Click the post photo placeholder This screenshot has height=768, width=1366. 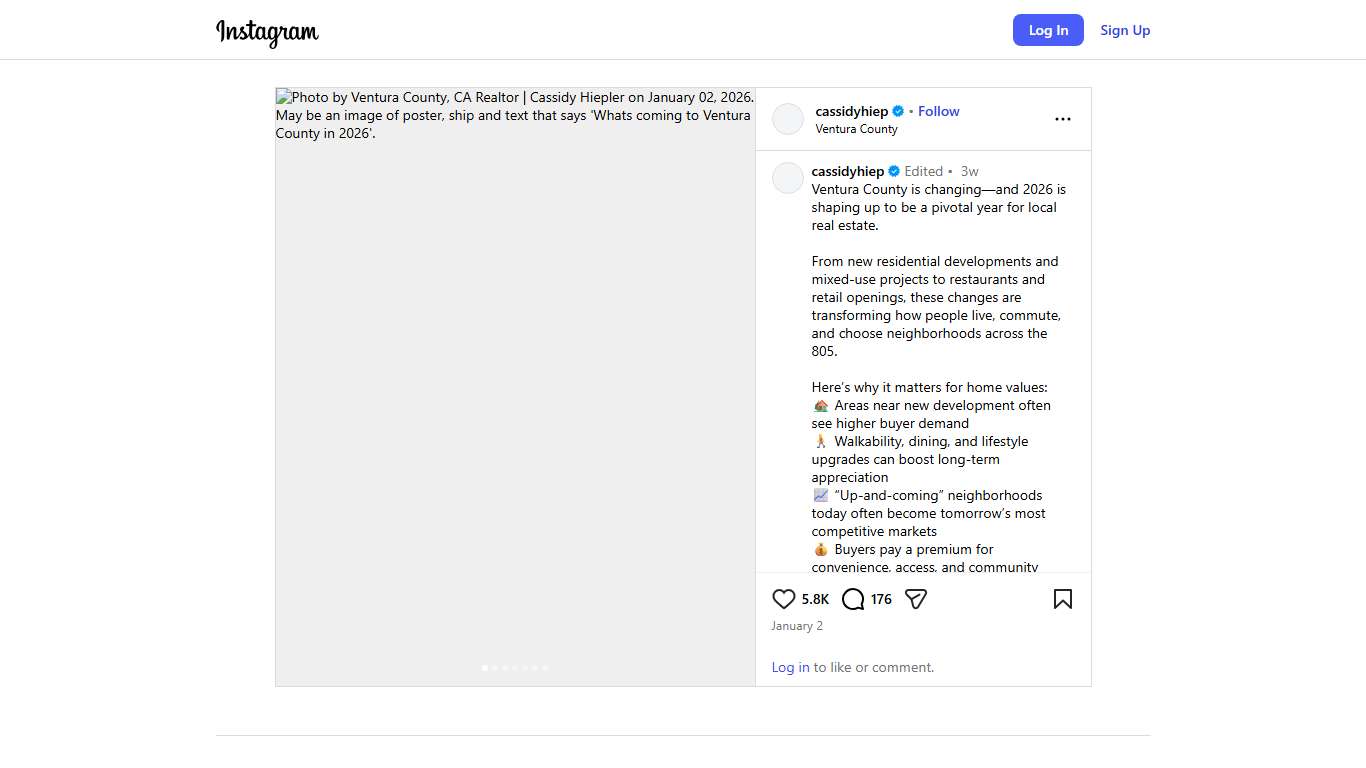pos(515,400)
